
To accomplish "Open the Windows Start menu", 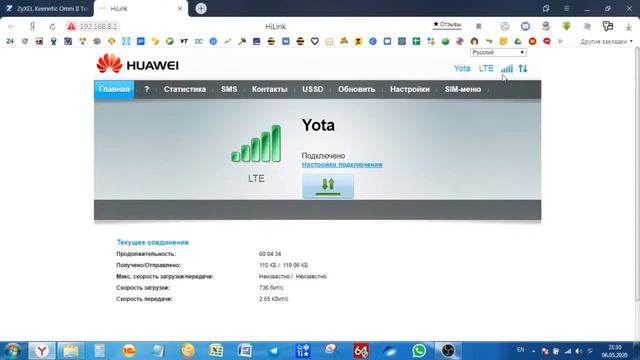I will point(12,351).
